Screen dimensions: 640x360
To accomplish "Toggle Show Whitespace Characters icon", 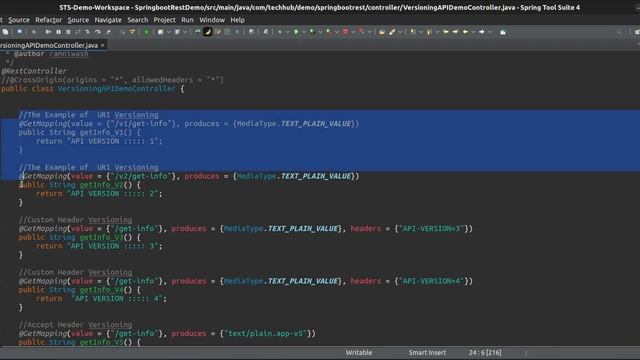I will (237, 32).
